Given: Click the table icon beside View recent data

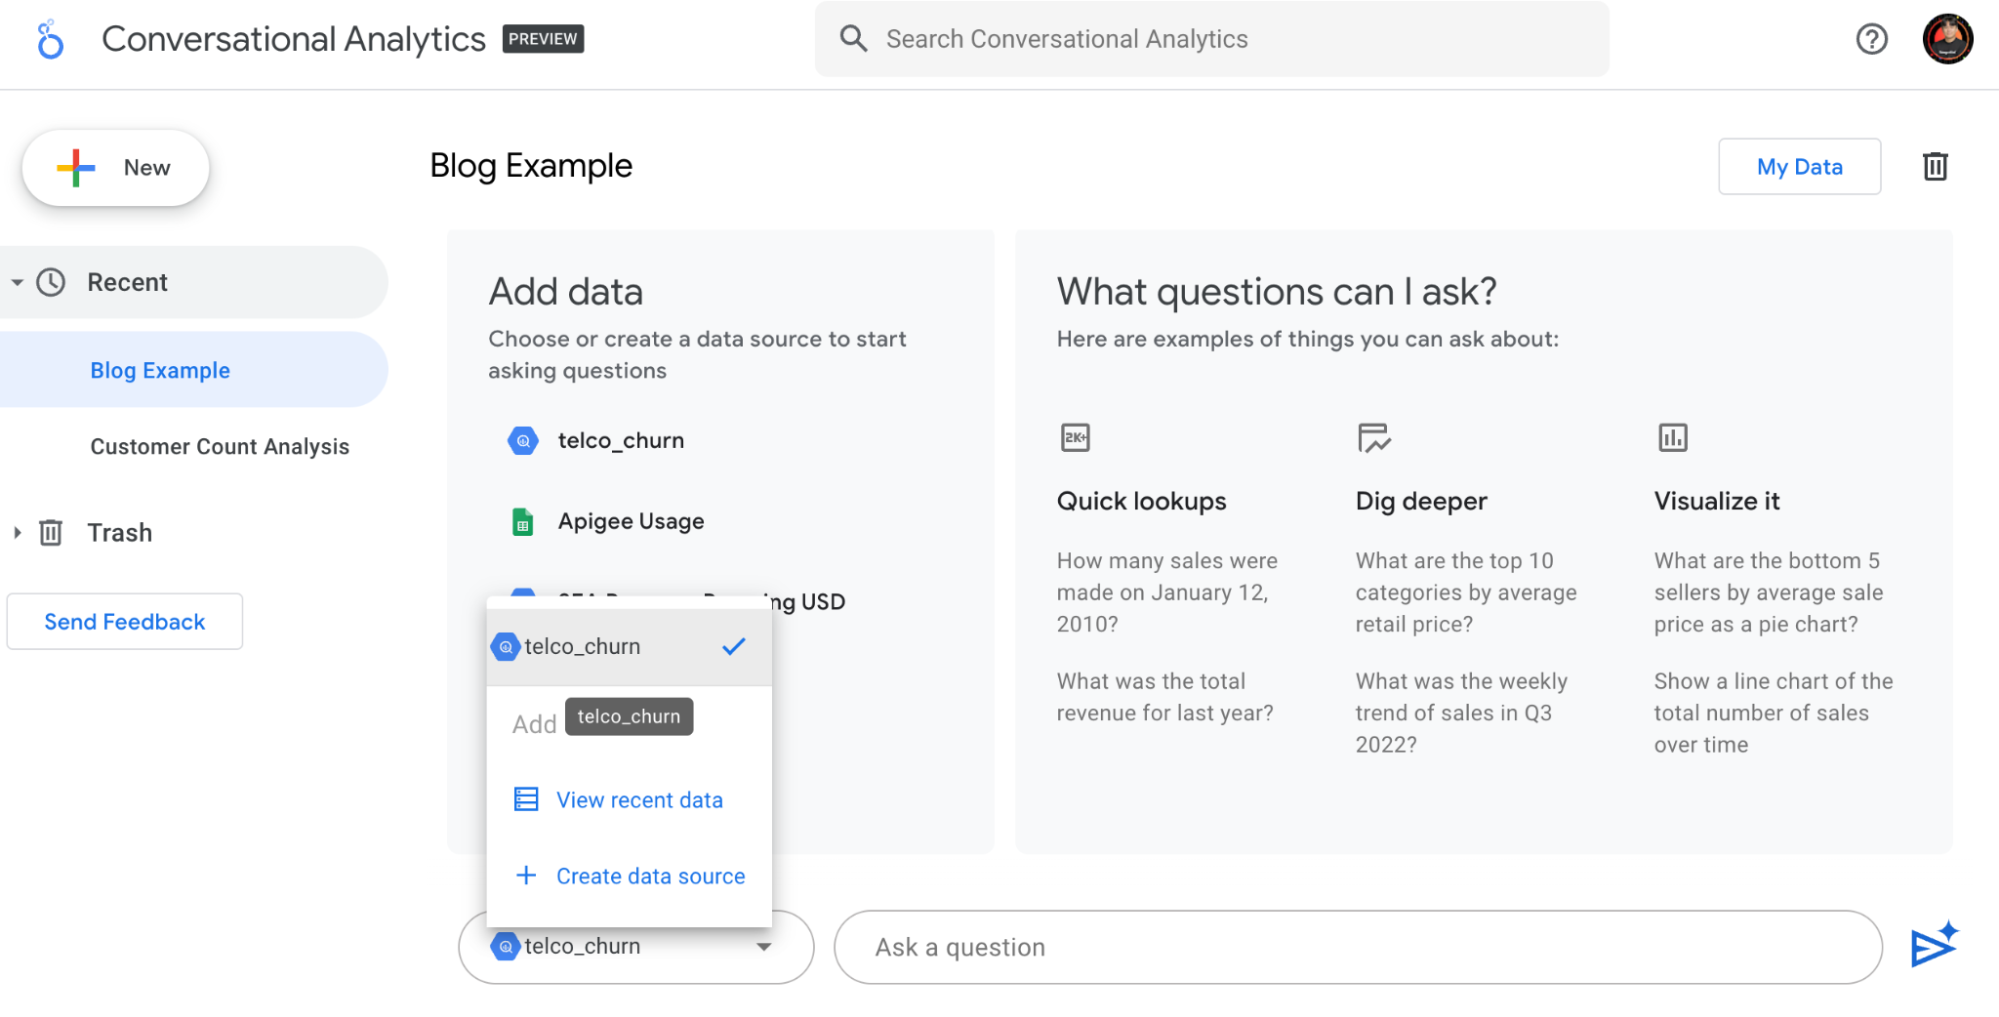Looking at the screenshot, I should pyautogui.click(x=526, y=799).
